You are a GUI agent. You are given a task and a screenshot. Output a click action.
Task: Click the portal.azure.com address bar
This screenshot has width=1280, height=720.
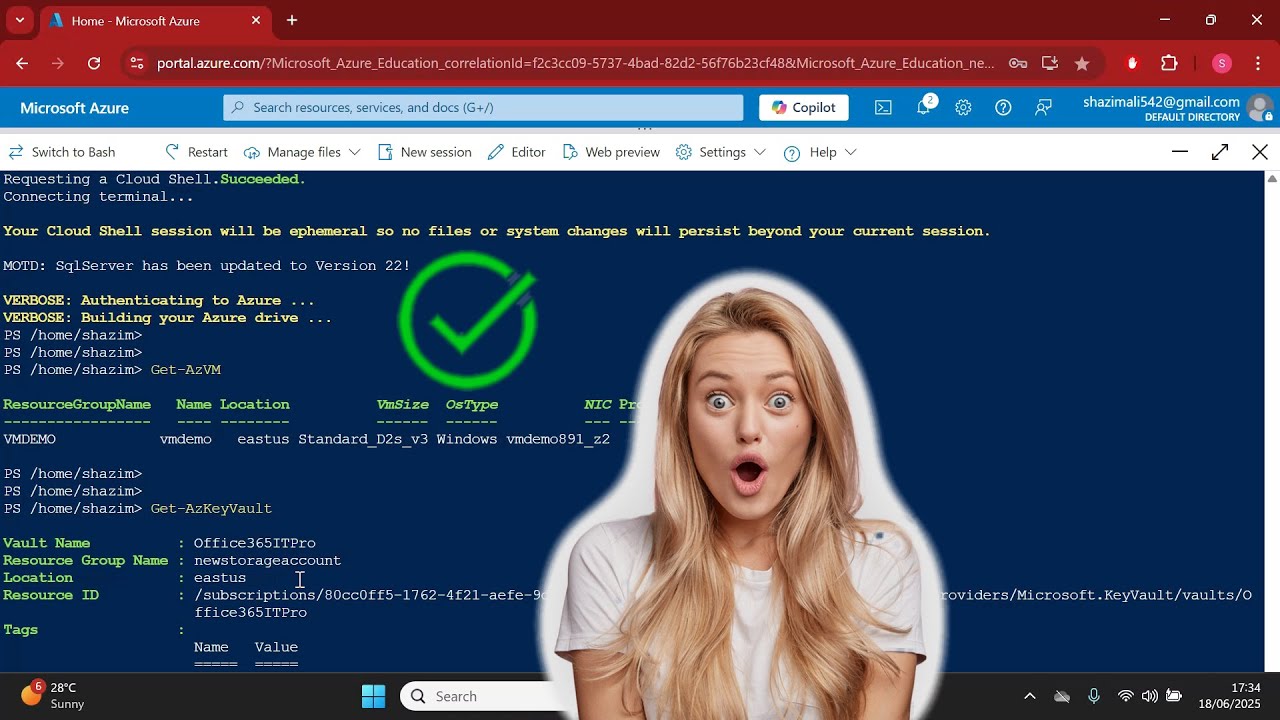click(575, 63)
